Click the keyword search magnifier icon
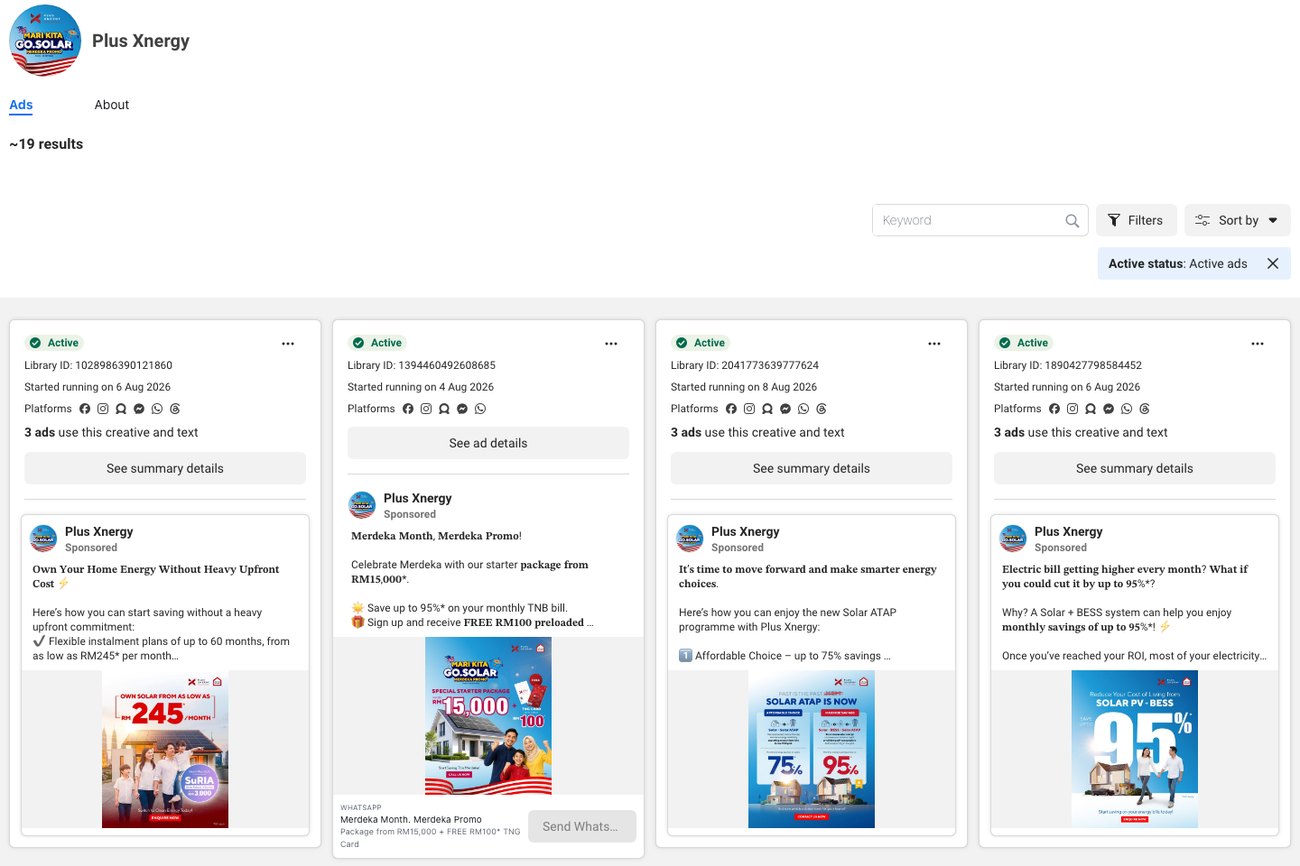Image resolution: width=1300 pixels, height=866 pixels. pyautogui.click(x=1072, y=221)
